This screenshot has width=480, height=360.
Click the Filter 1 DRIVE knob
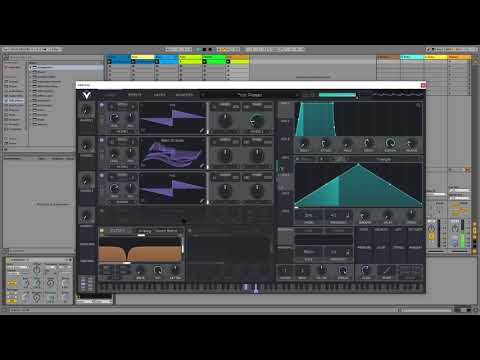coord(140,270)
